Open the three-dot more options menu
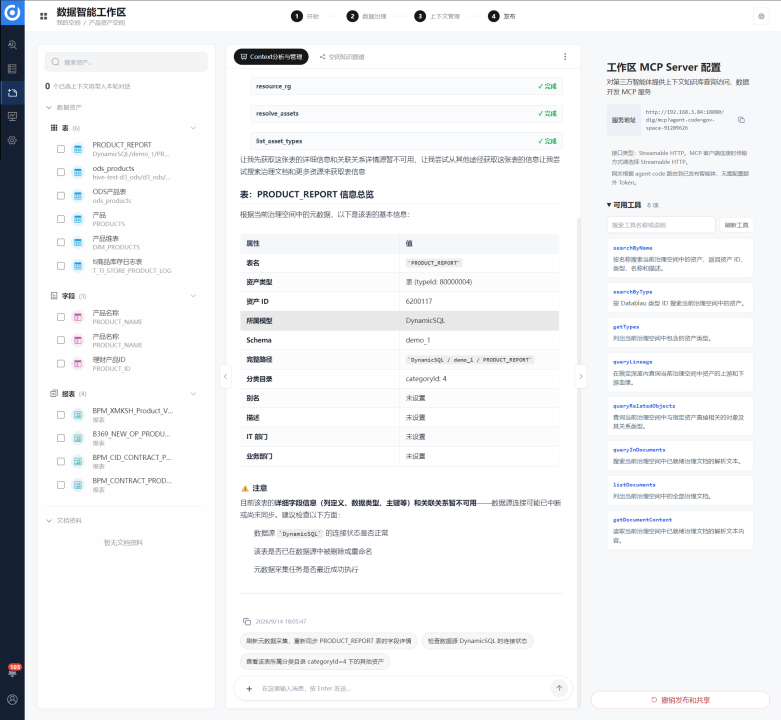This screenshot has width=781, height=720. tap(565, 57)
